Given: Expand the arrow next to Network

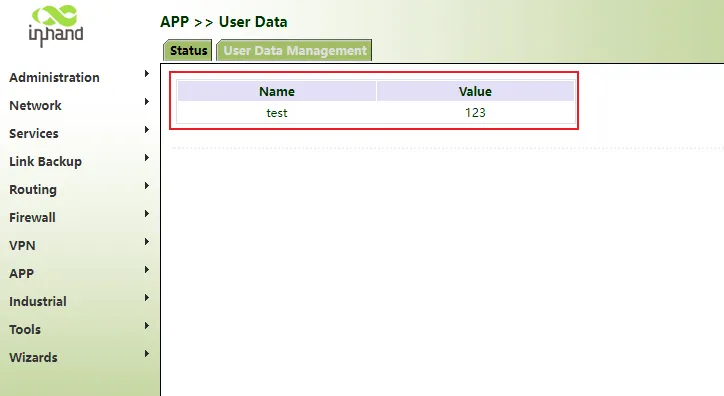Looking at the screenshot, I should click(147, 102).
